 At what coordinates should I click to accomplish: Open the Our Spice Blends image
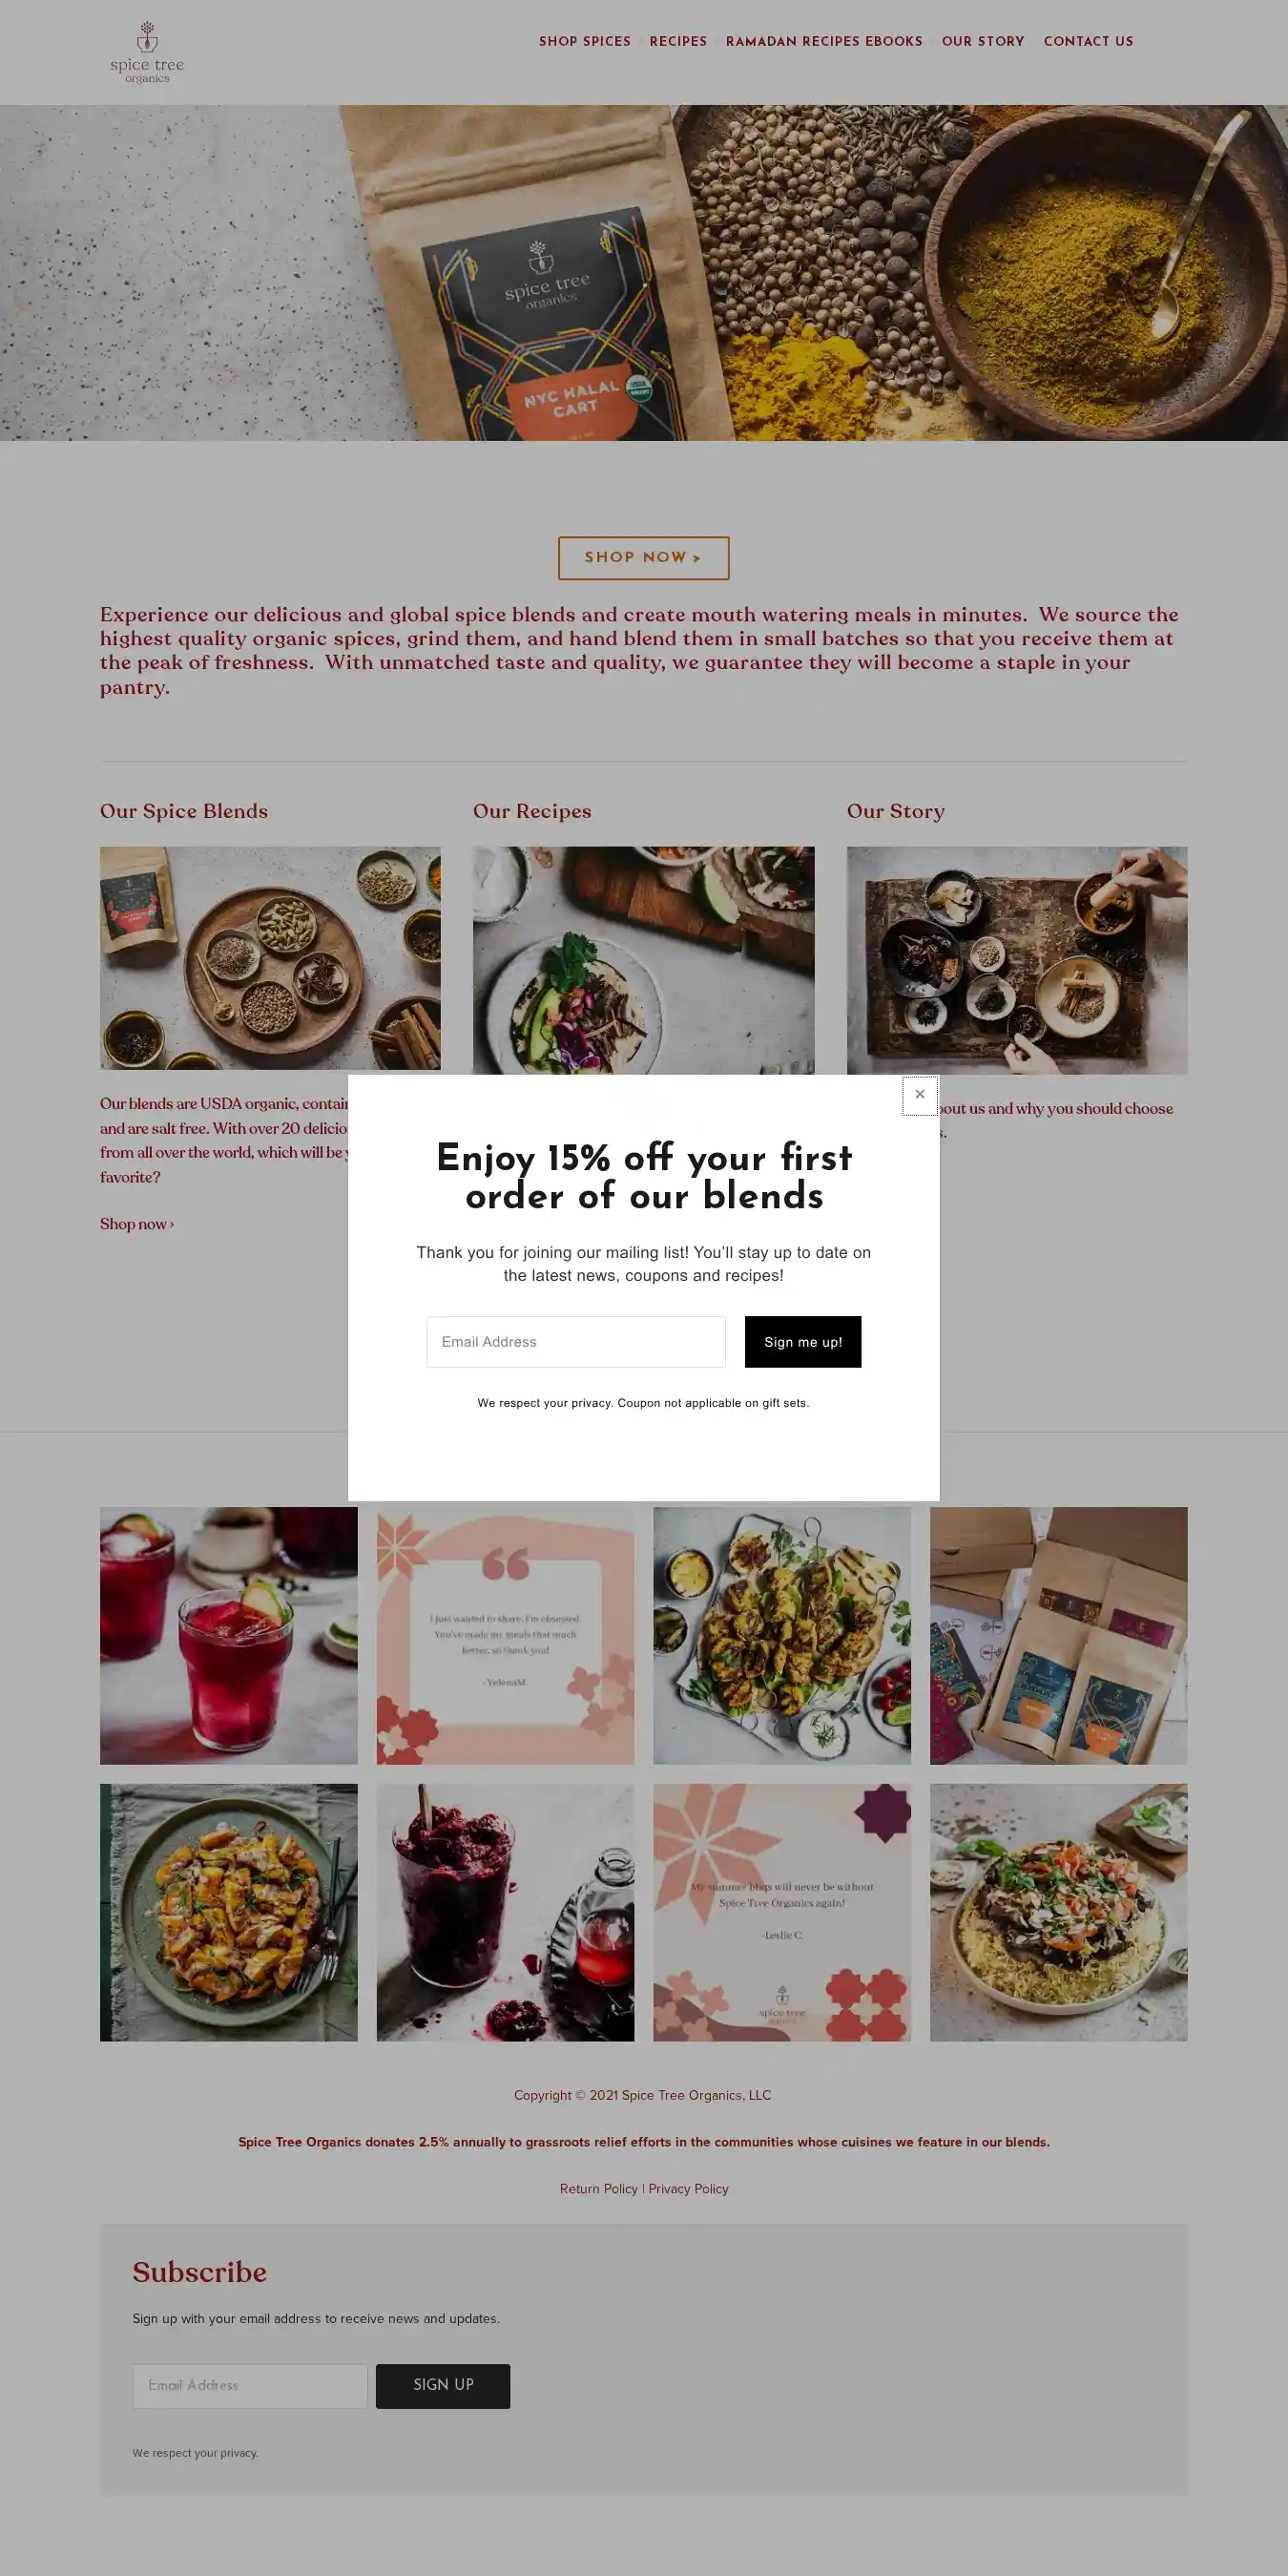pyautogui.click(x=270, y=958)
